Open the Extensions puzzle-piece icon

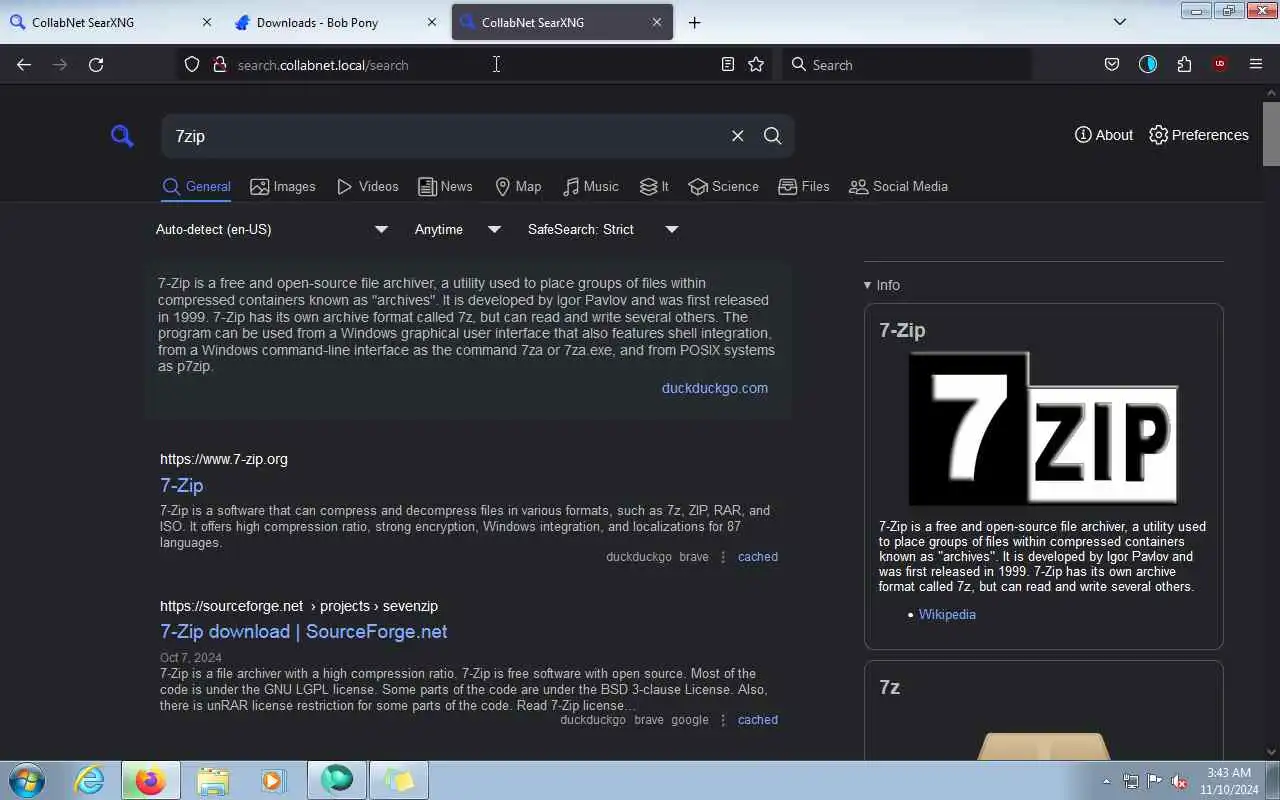[x=1184, y=64]
